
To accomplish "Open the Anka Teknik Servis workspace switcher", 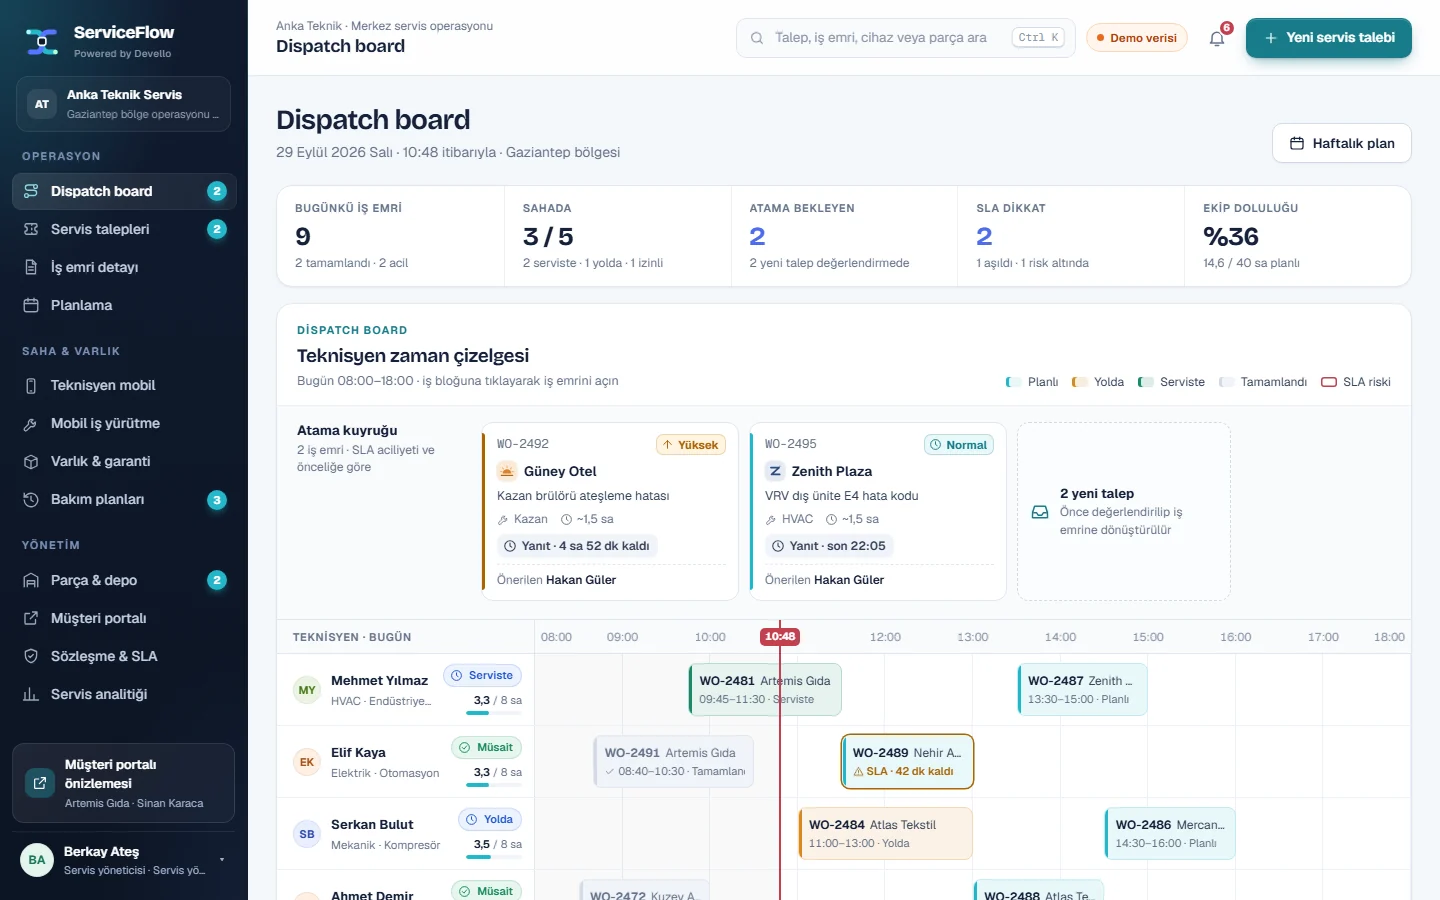I will tap(123, 104).
